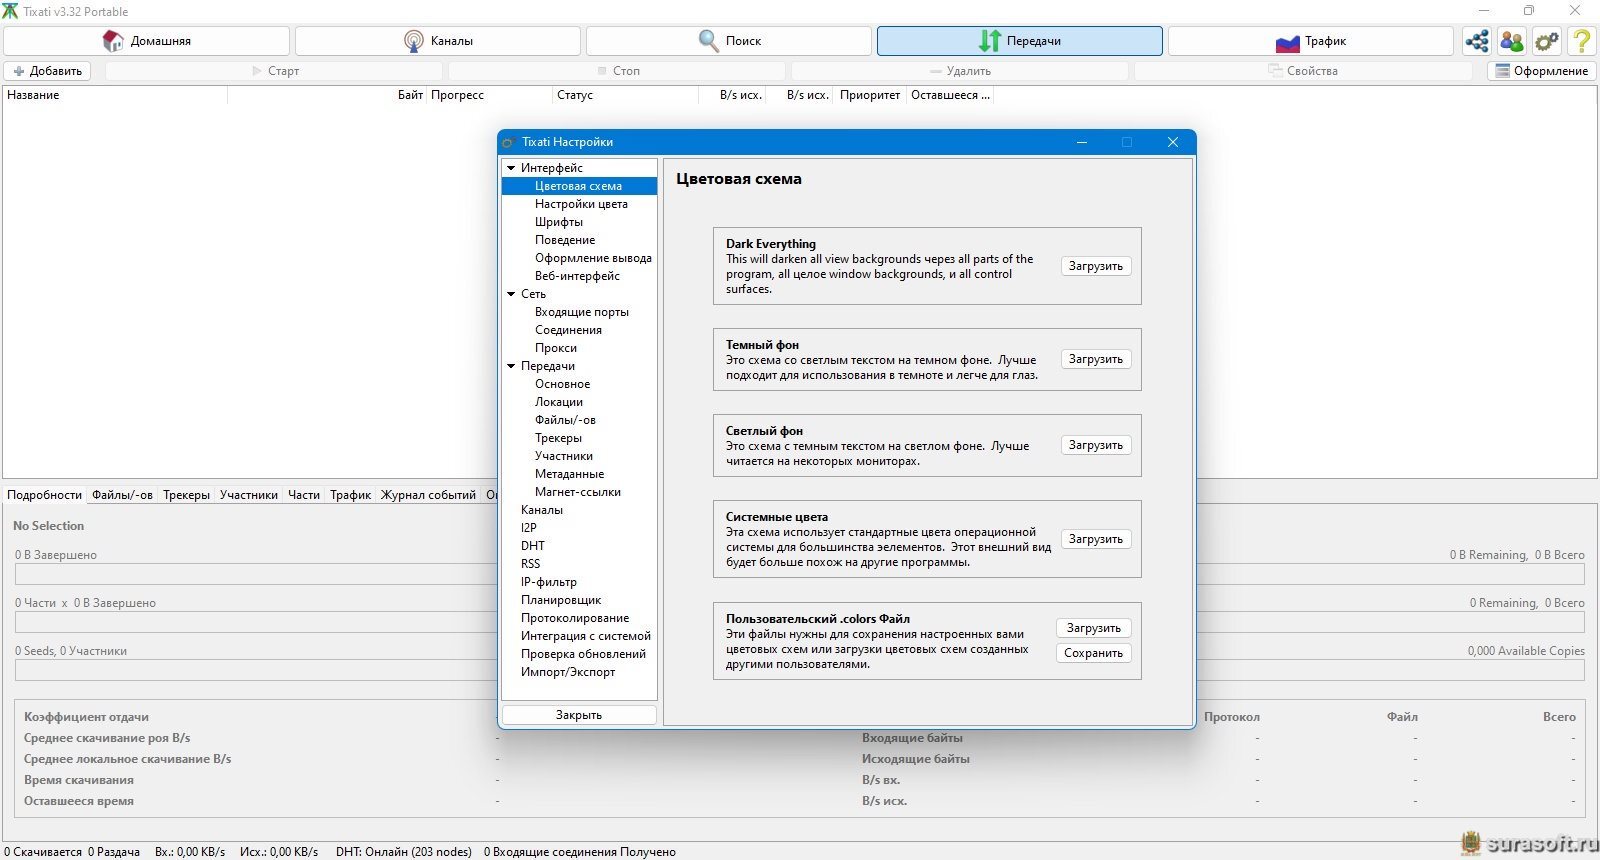1600x860 pixels.
Task: Select Цветовая схема in settings tree
Action: (x=579, y=186)
